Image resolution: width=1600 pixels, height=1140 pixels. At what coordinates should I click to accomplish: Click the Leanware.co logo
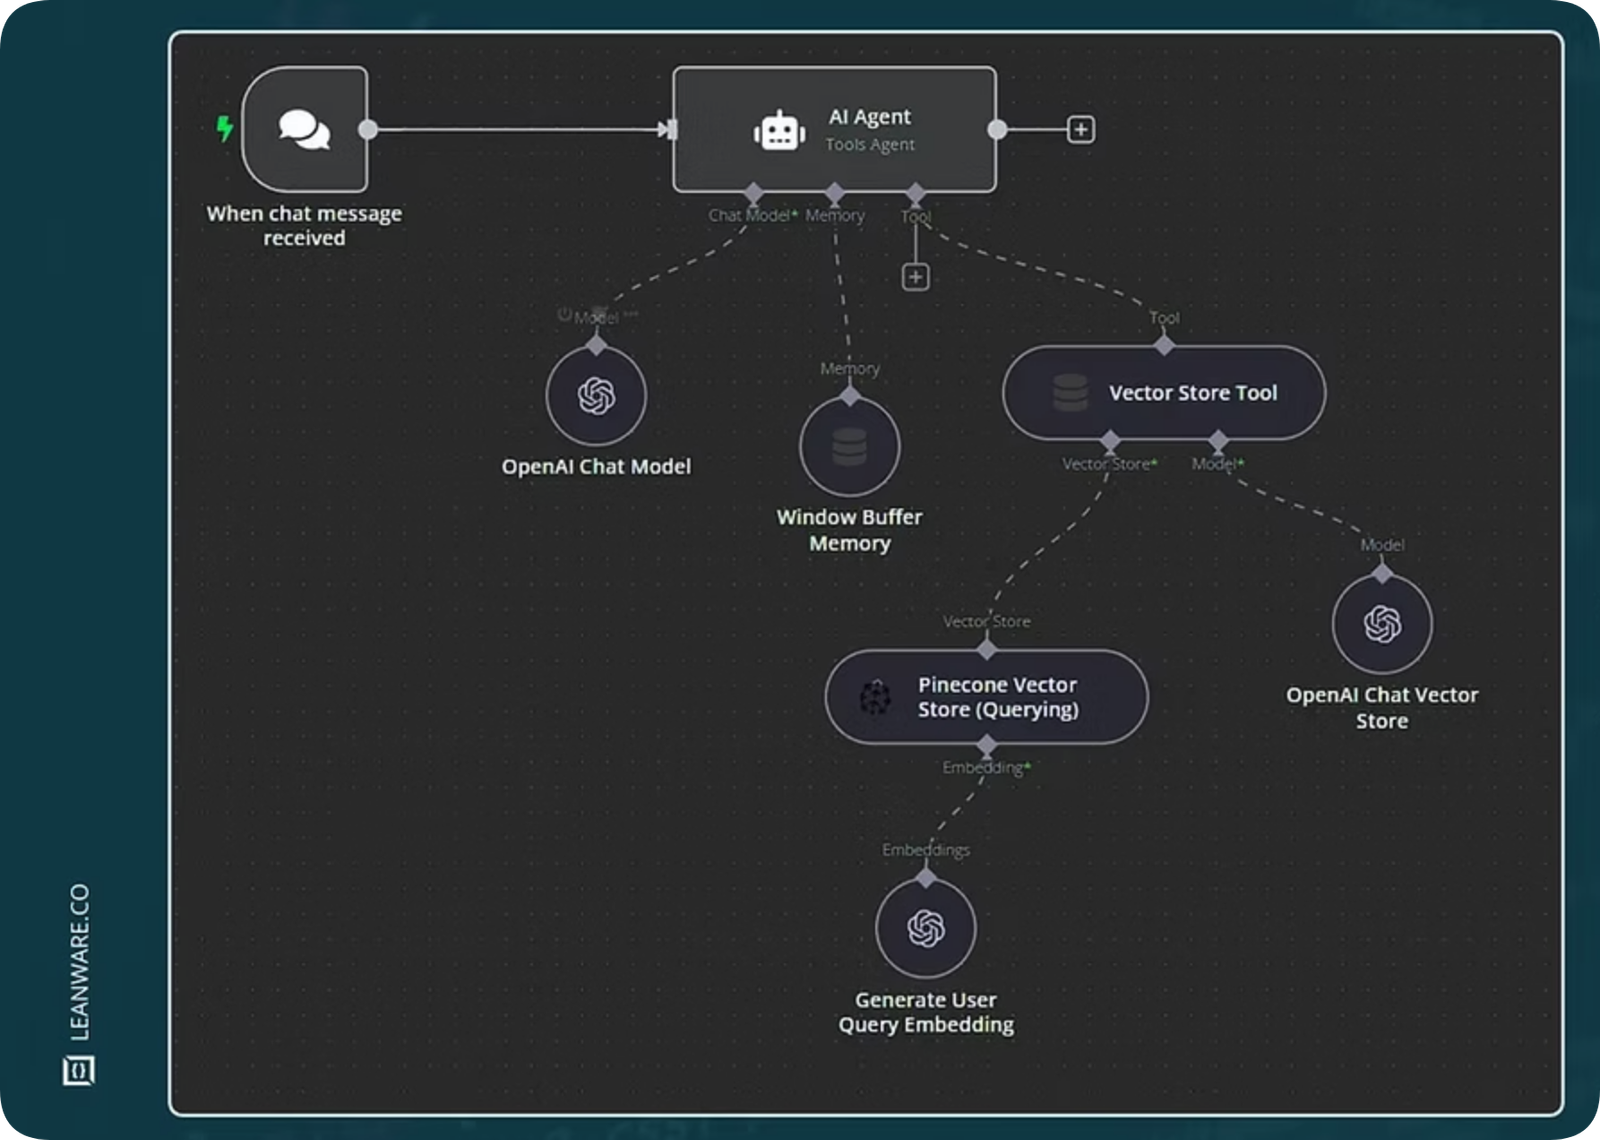(x=79, y=1072)
